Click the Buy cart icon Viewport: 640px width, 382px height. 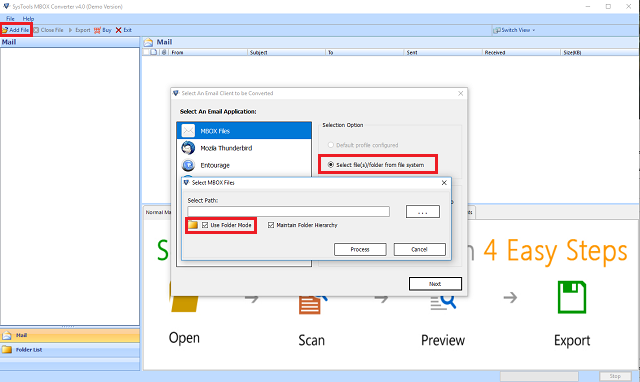click(x=97, y=30)
